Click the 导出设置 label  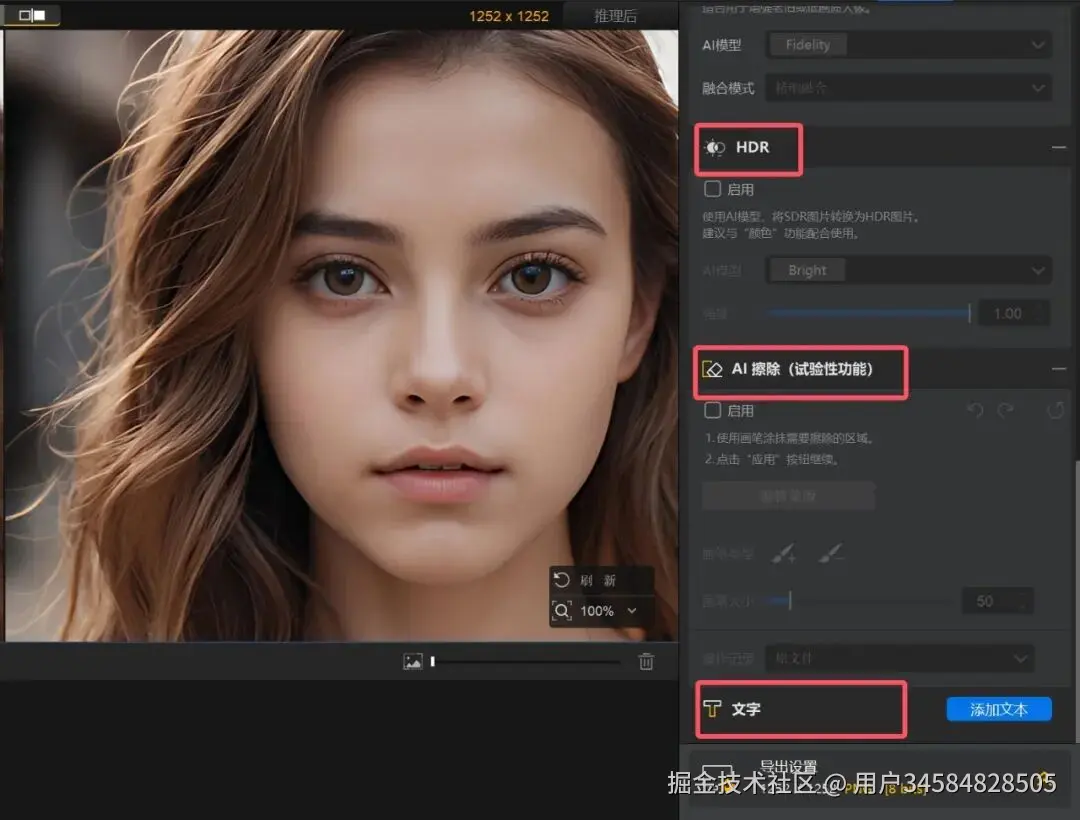click(788, 766)
